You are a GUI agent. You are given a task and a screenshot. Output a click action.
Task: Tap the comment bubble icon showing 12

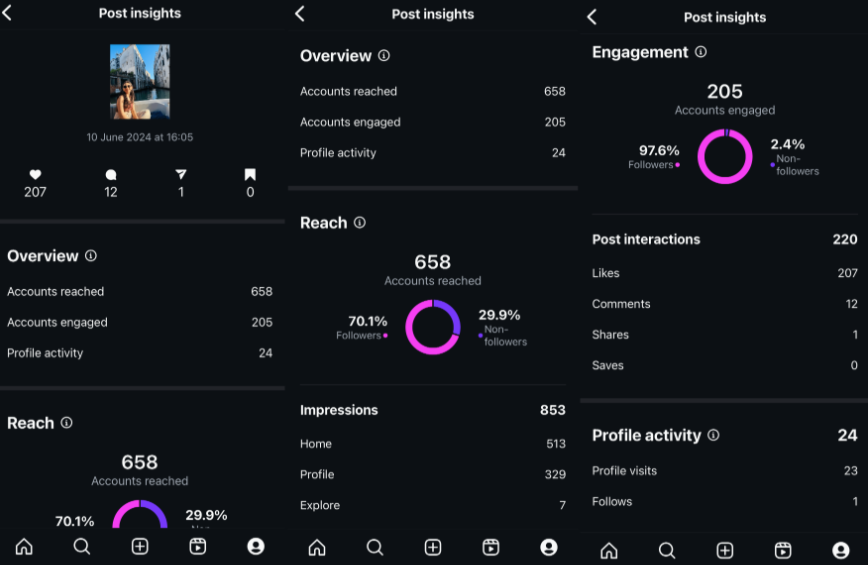point(111,175)
